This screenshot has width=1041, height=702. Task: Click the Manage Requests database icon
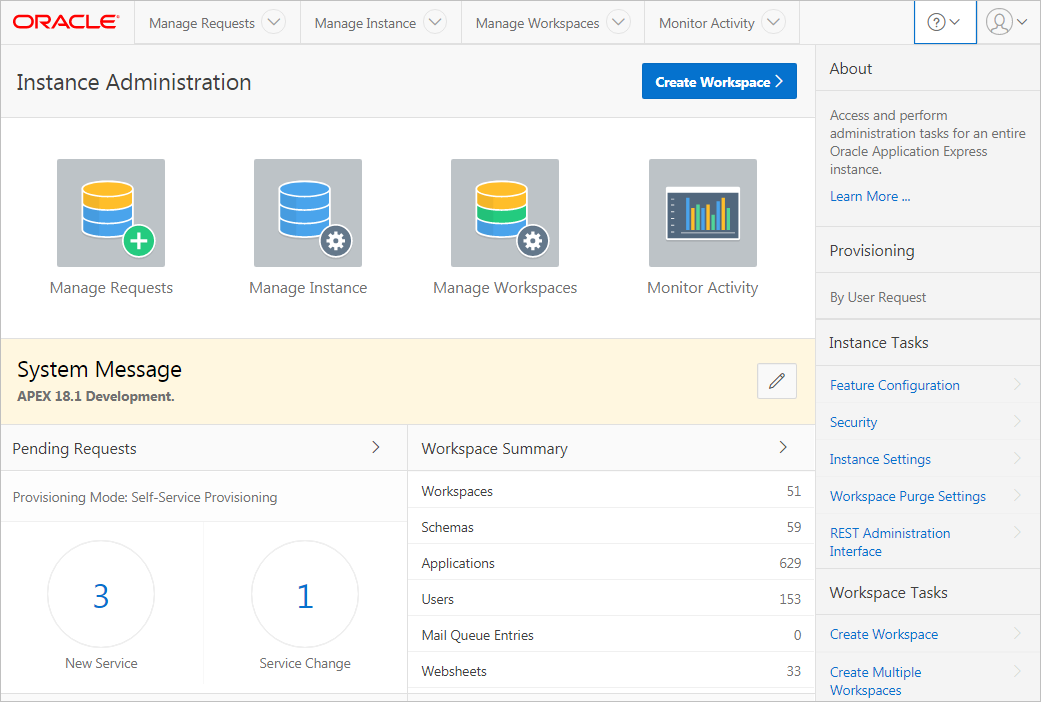coord(111,213)
